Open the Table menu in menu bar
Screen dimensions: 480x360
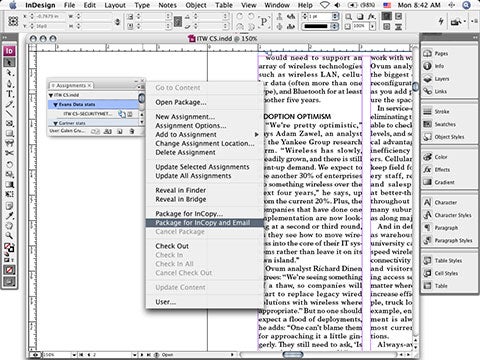tap(224, 5)
